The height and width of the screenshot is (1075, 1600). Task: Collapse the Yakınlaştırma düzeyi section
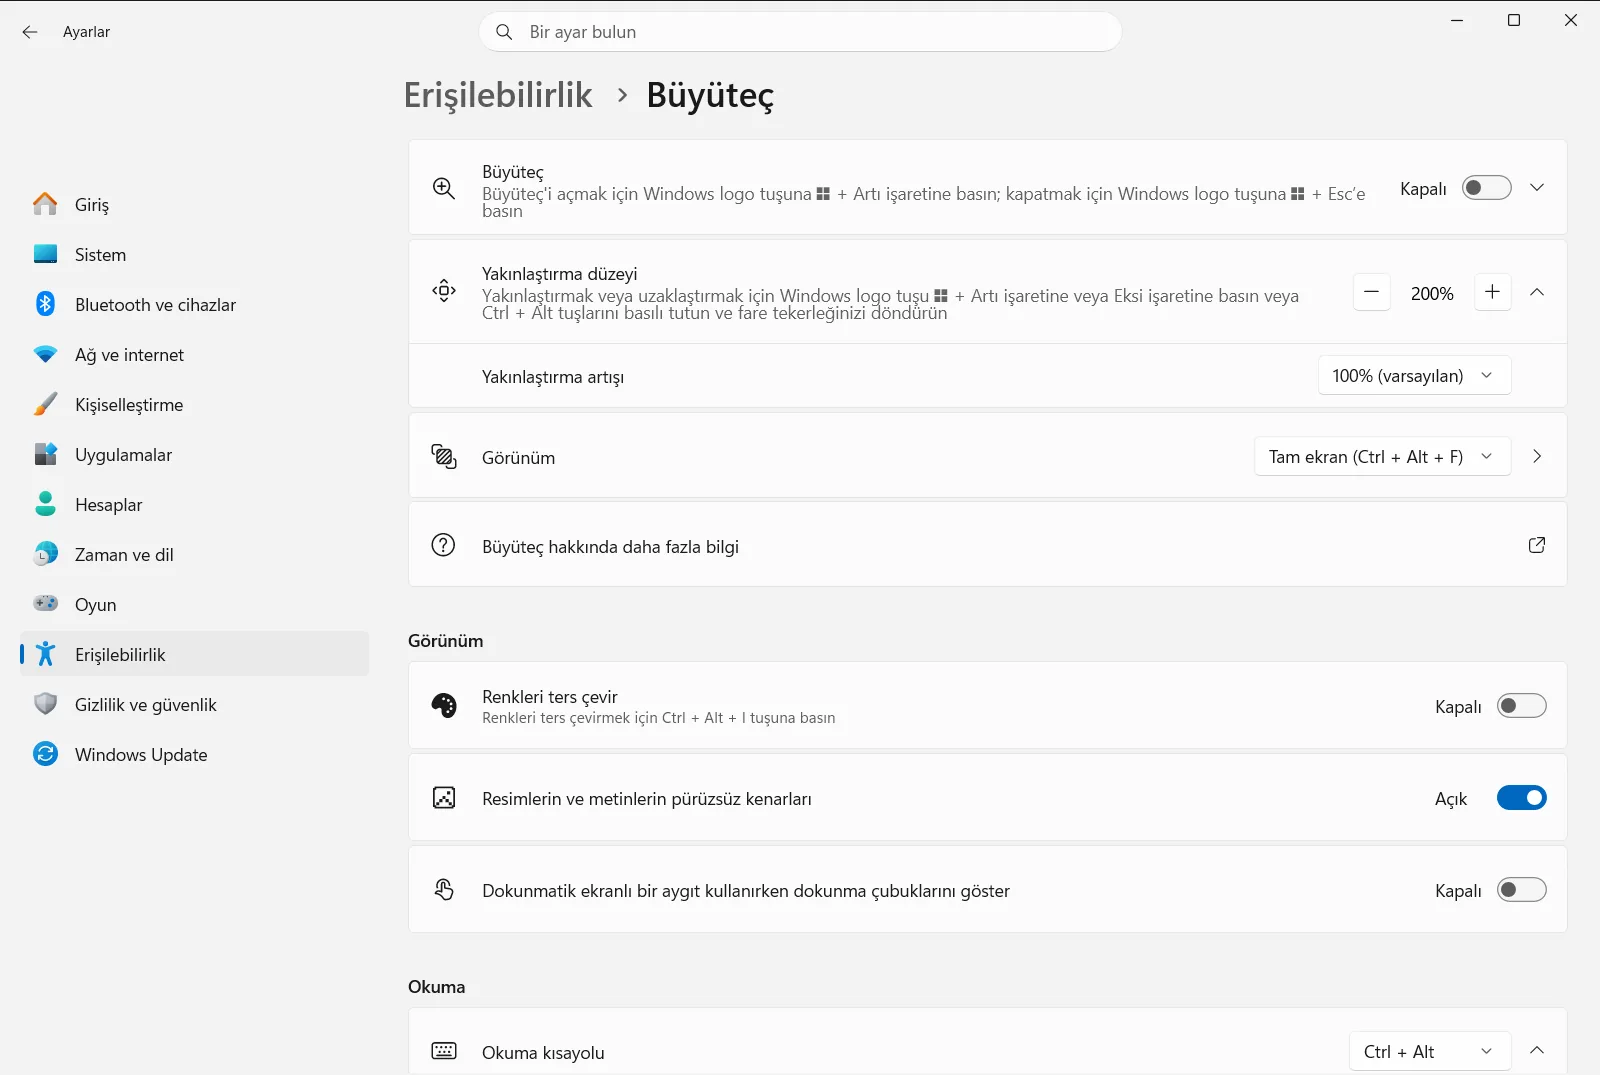[1537, 292]
